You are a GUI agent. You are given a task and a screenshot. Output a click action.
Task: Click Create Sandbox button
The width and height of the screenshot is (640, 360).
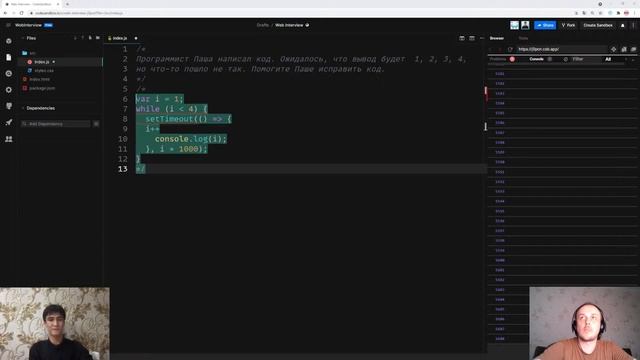click(x=598, y=25)
